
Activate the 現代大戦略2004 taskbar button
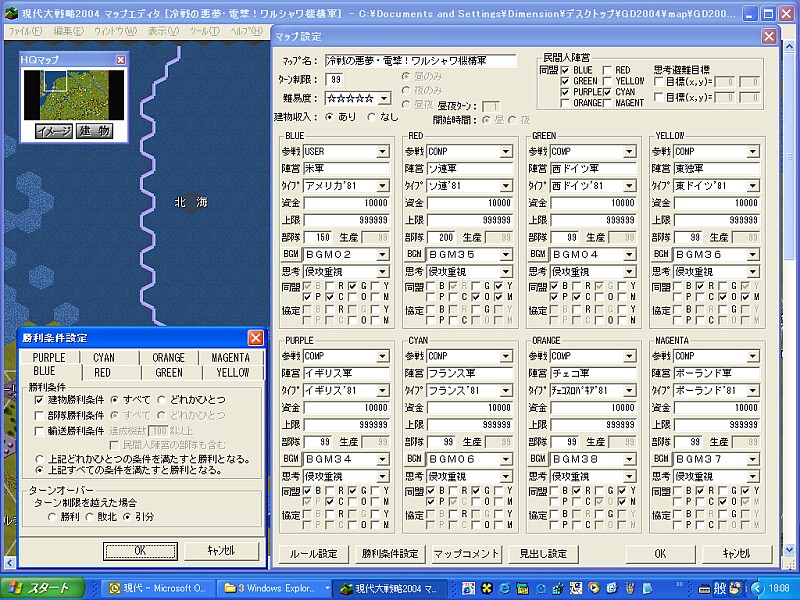[390, 588]
